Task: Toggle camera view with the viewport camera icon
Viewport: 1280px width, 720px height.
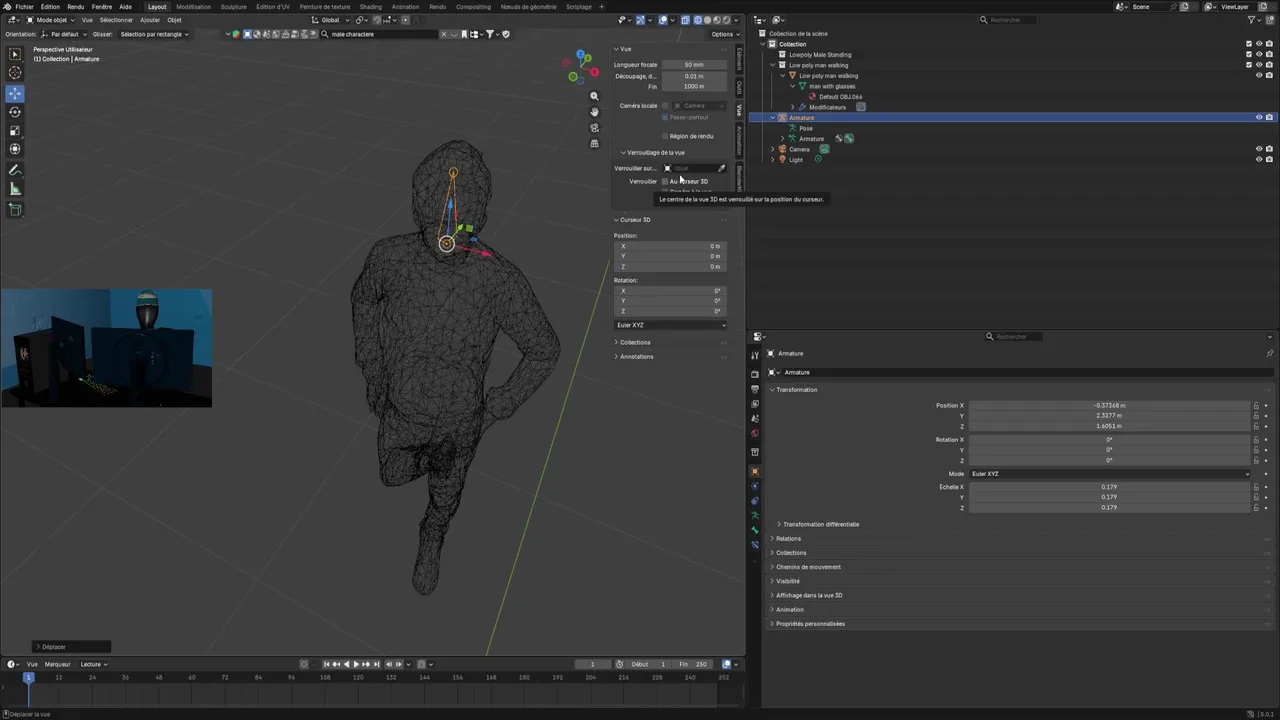Action: click(594, 128)
